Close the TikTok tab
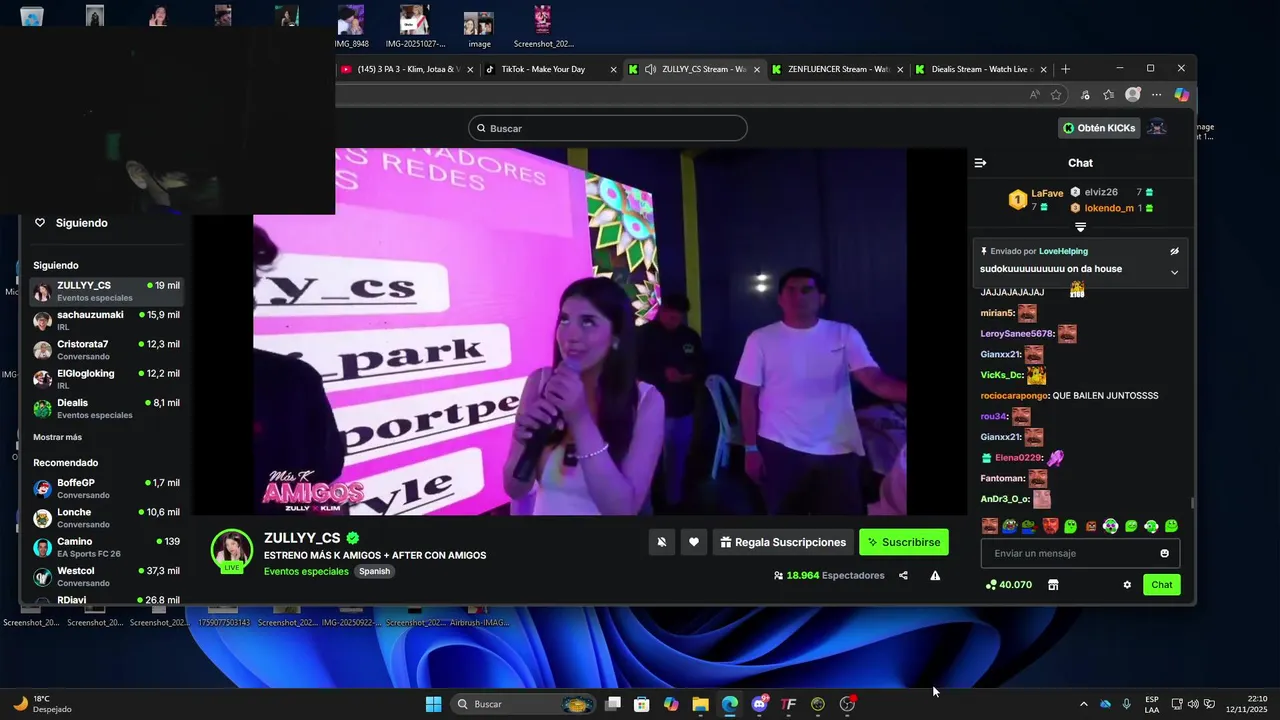 pos(613,70)
